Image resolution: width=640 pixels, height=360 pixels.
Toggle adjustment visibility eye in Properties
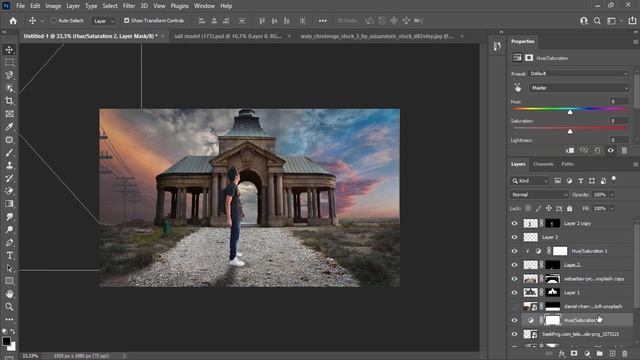click(x=611, y=151)
